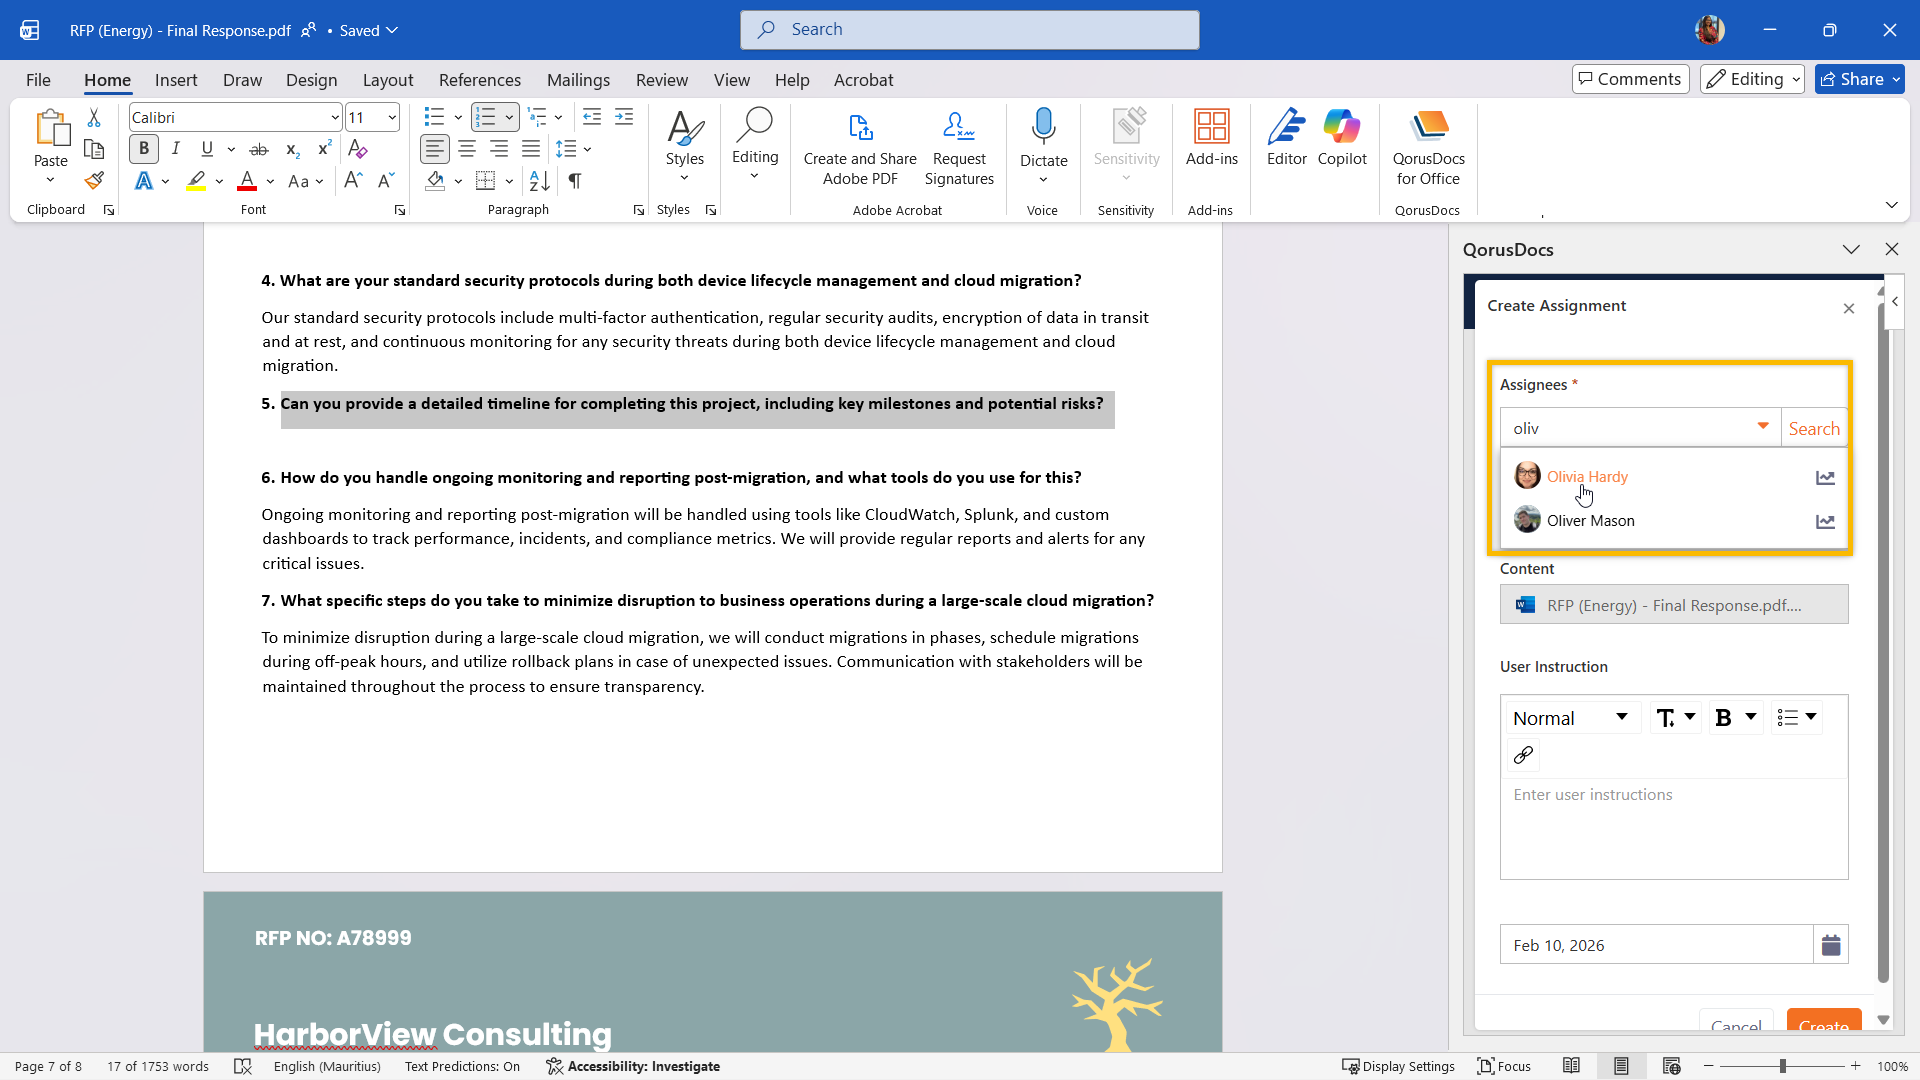Screen dimensions: 1920x1080
Task: Switch to Read Mode view in status bar
Action: (1572, 1066)
